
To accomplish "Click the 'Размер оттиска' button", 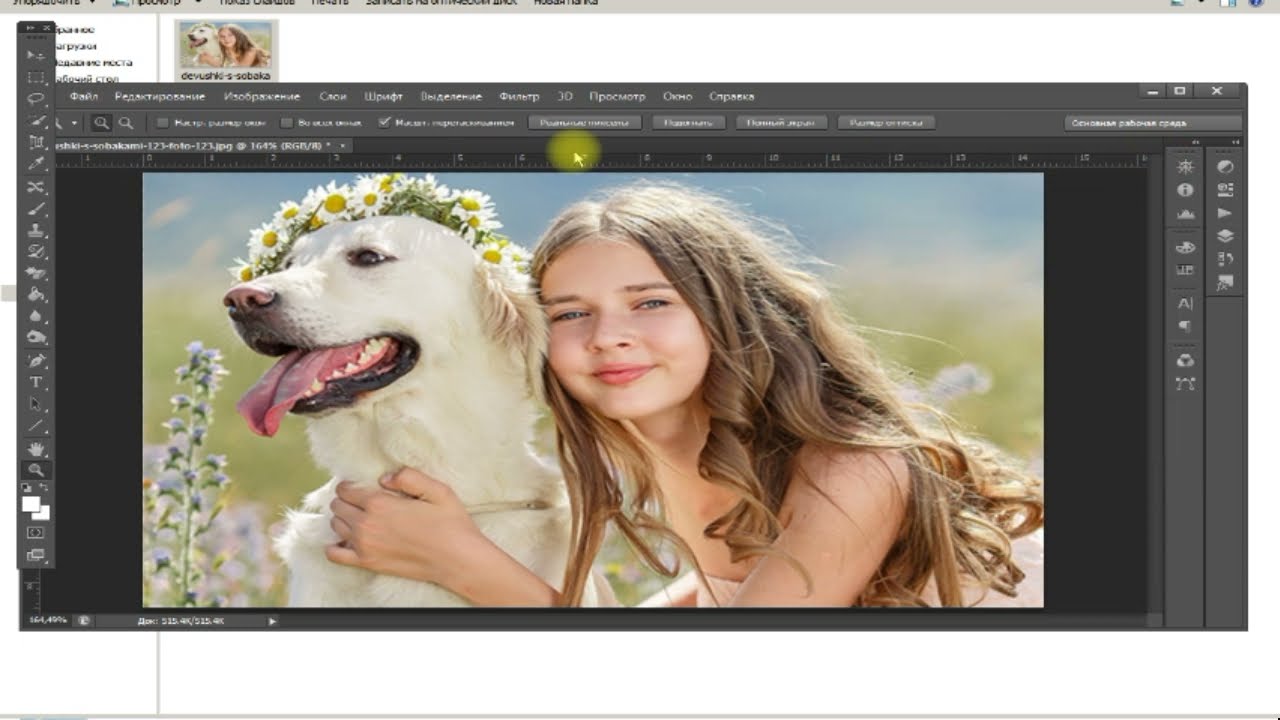I will (x=886, y=123).
